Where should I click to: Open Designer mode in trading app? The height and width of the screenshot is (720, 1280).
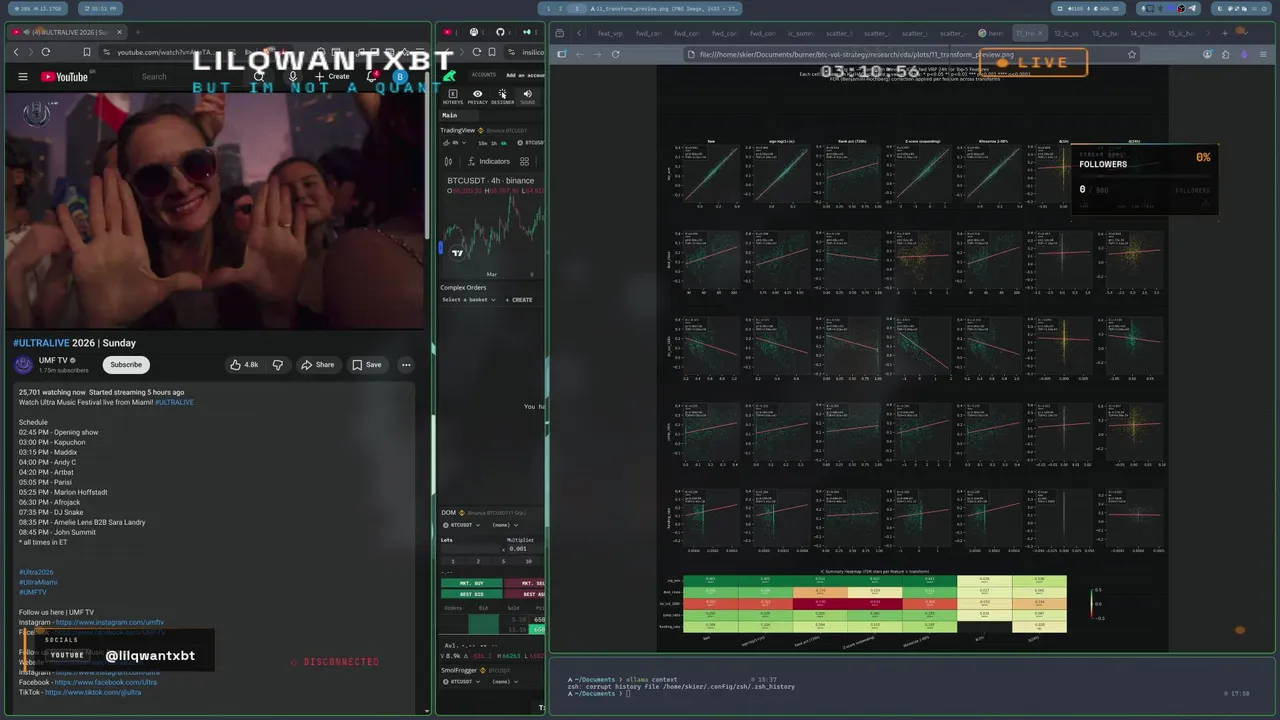[502, 96]
